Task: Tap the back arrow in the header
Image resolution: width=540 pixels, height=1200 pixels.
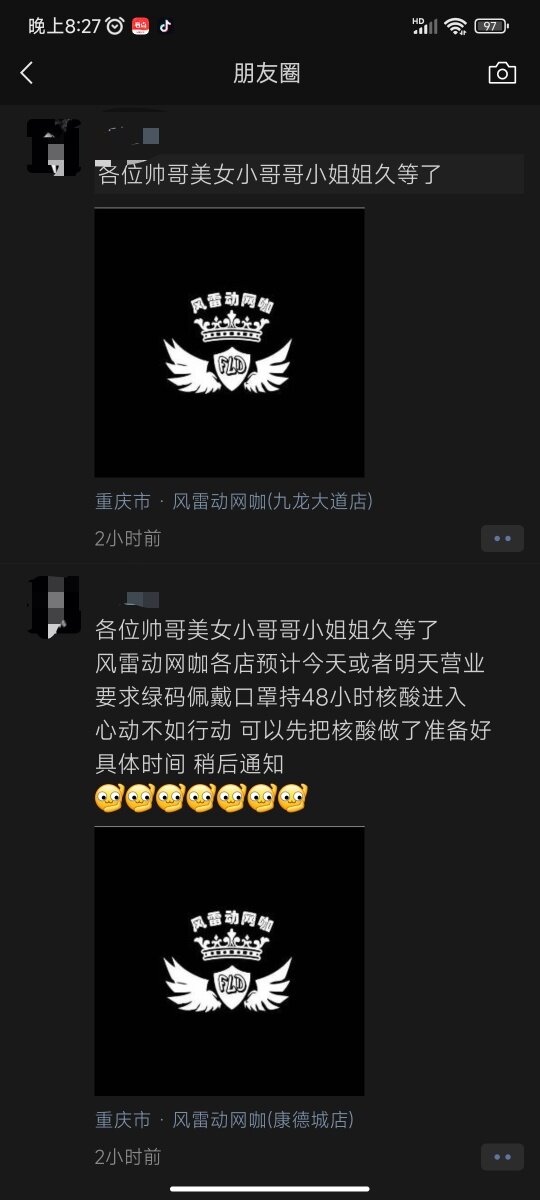Action: [27, 73]
